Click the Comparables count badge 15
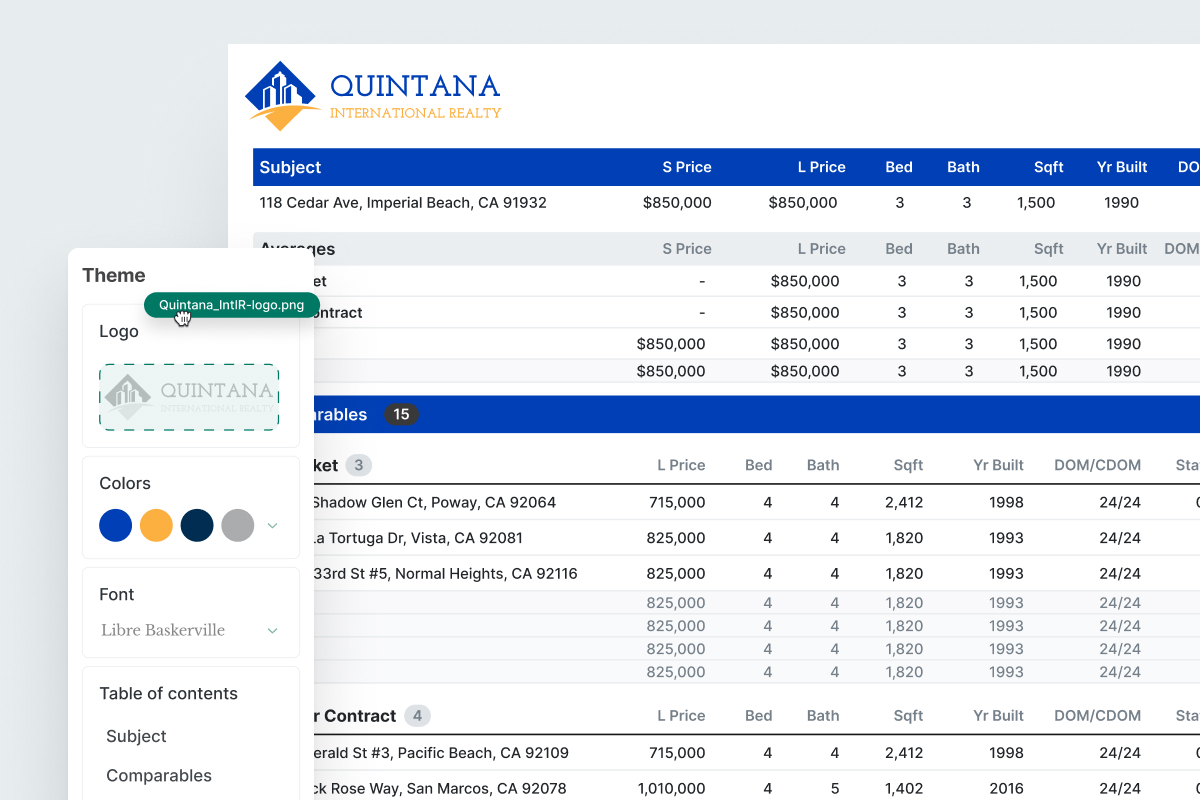The width and height of the screenshot is (1200, 800). pos(401,414)
